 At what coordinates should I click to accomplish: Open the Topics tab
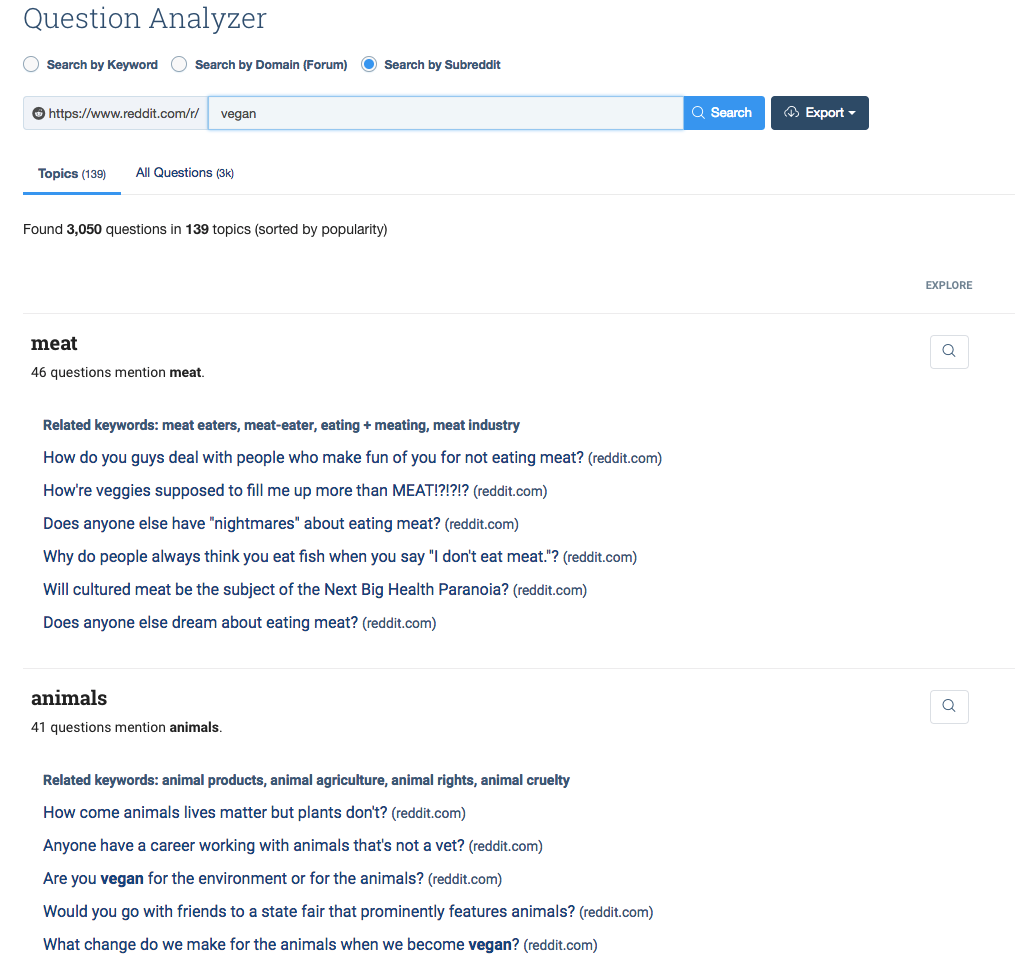click(71, 174)
